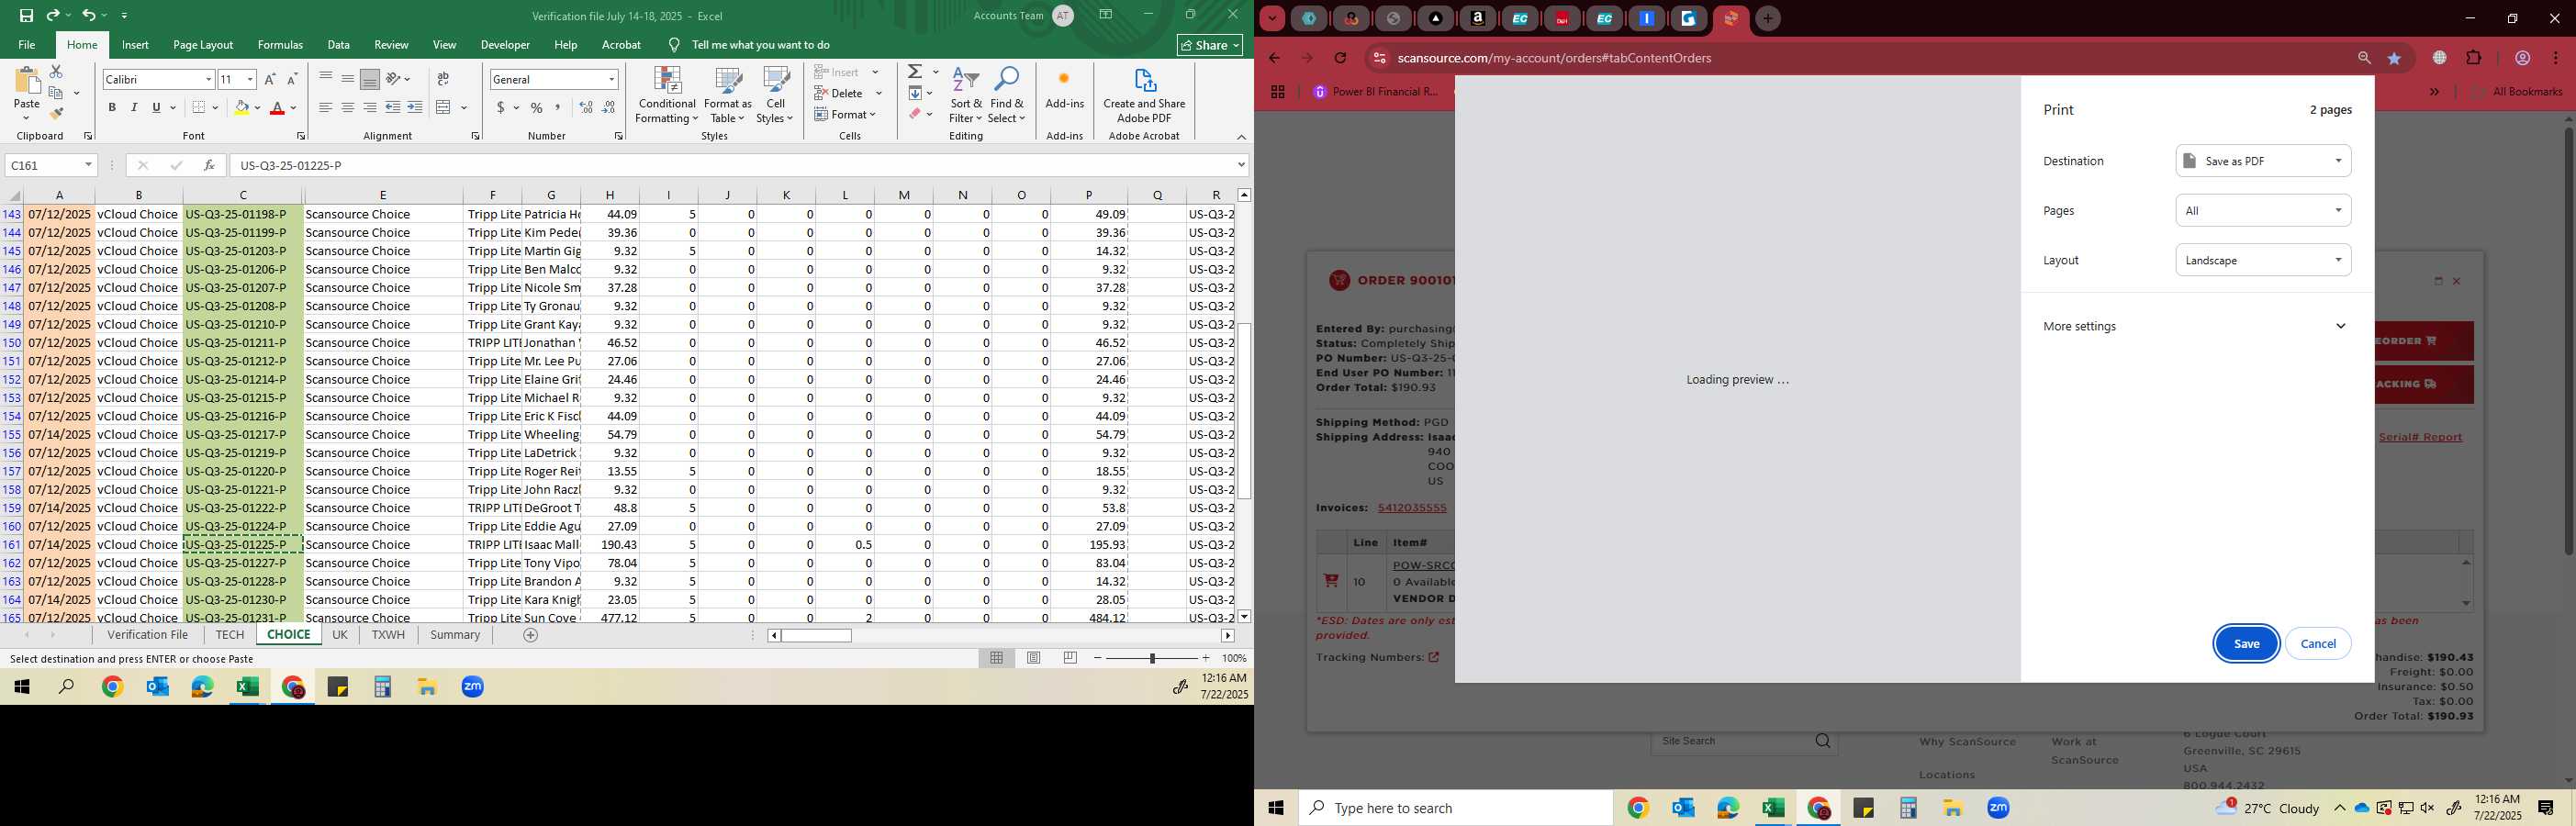This screenshot has width=2576, height=826.
Task: Click the Add-ins button
Action: point(1064,90)
